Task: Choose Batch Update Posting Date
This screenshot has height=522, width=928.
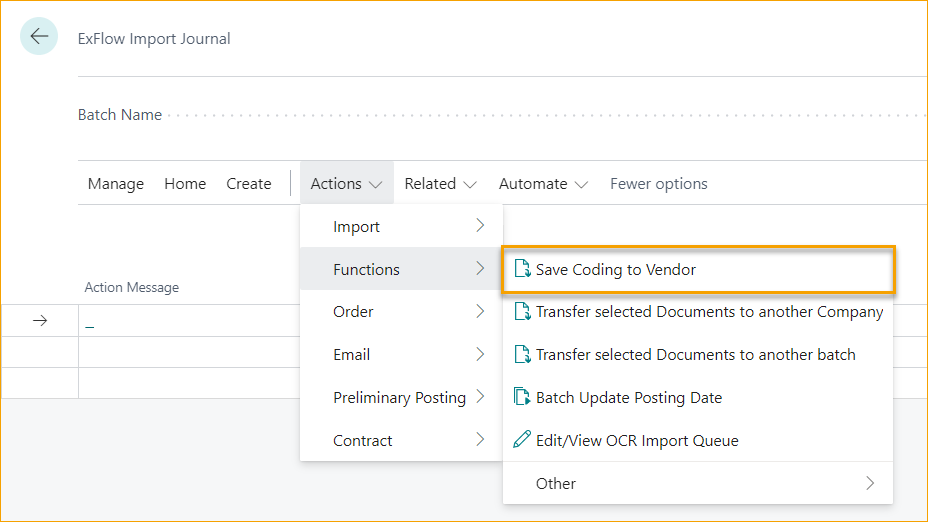Action: tap(698, 397)
